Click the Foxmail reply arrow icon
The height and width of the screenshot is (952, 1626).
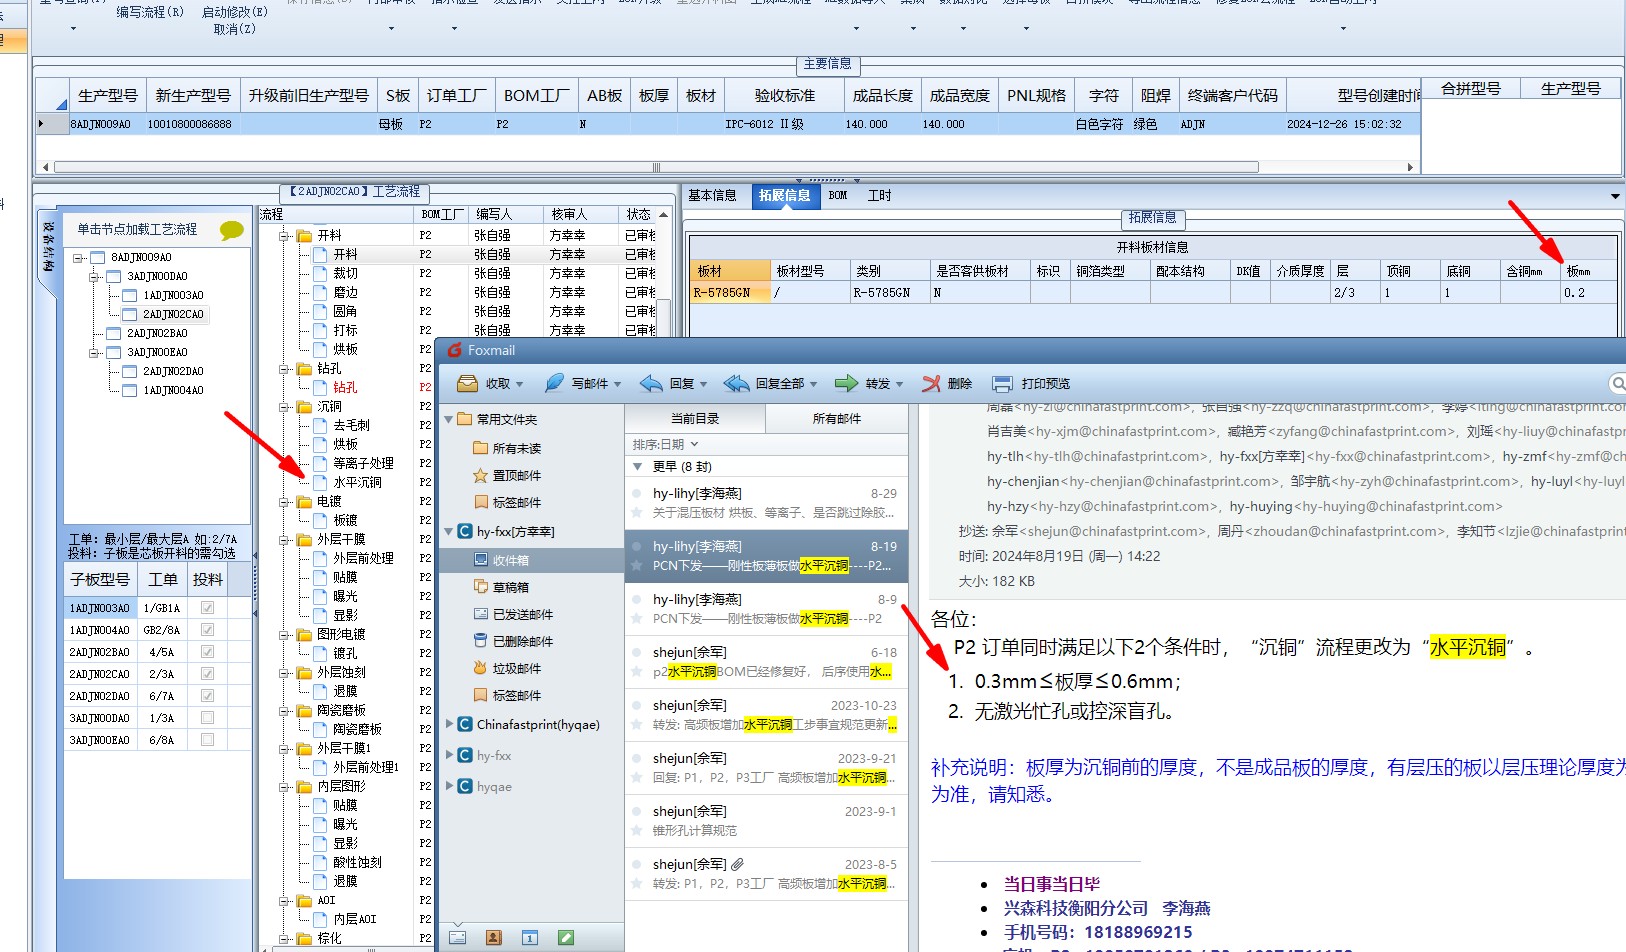pos(651,383)
